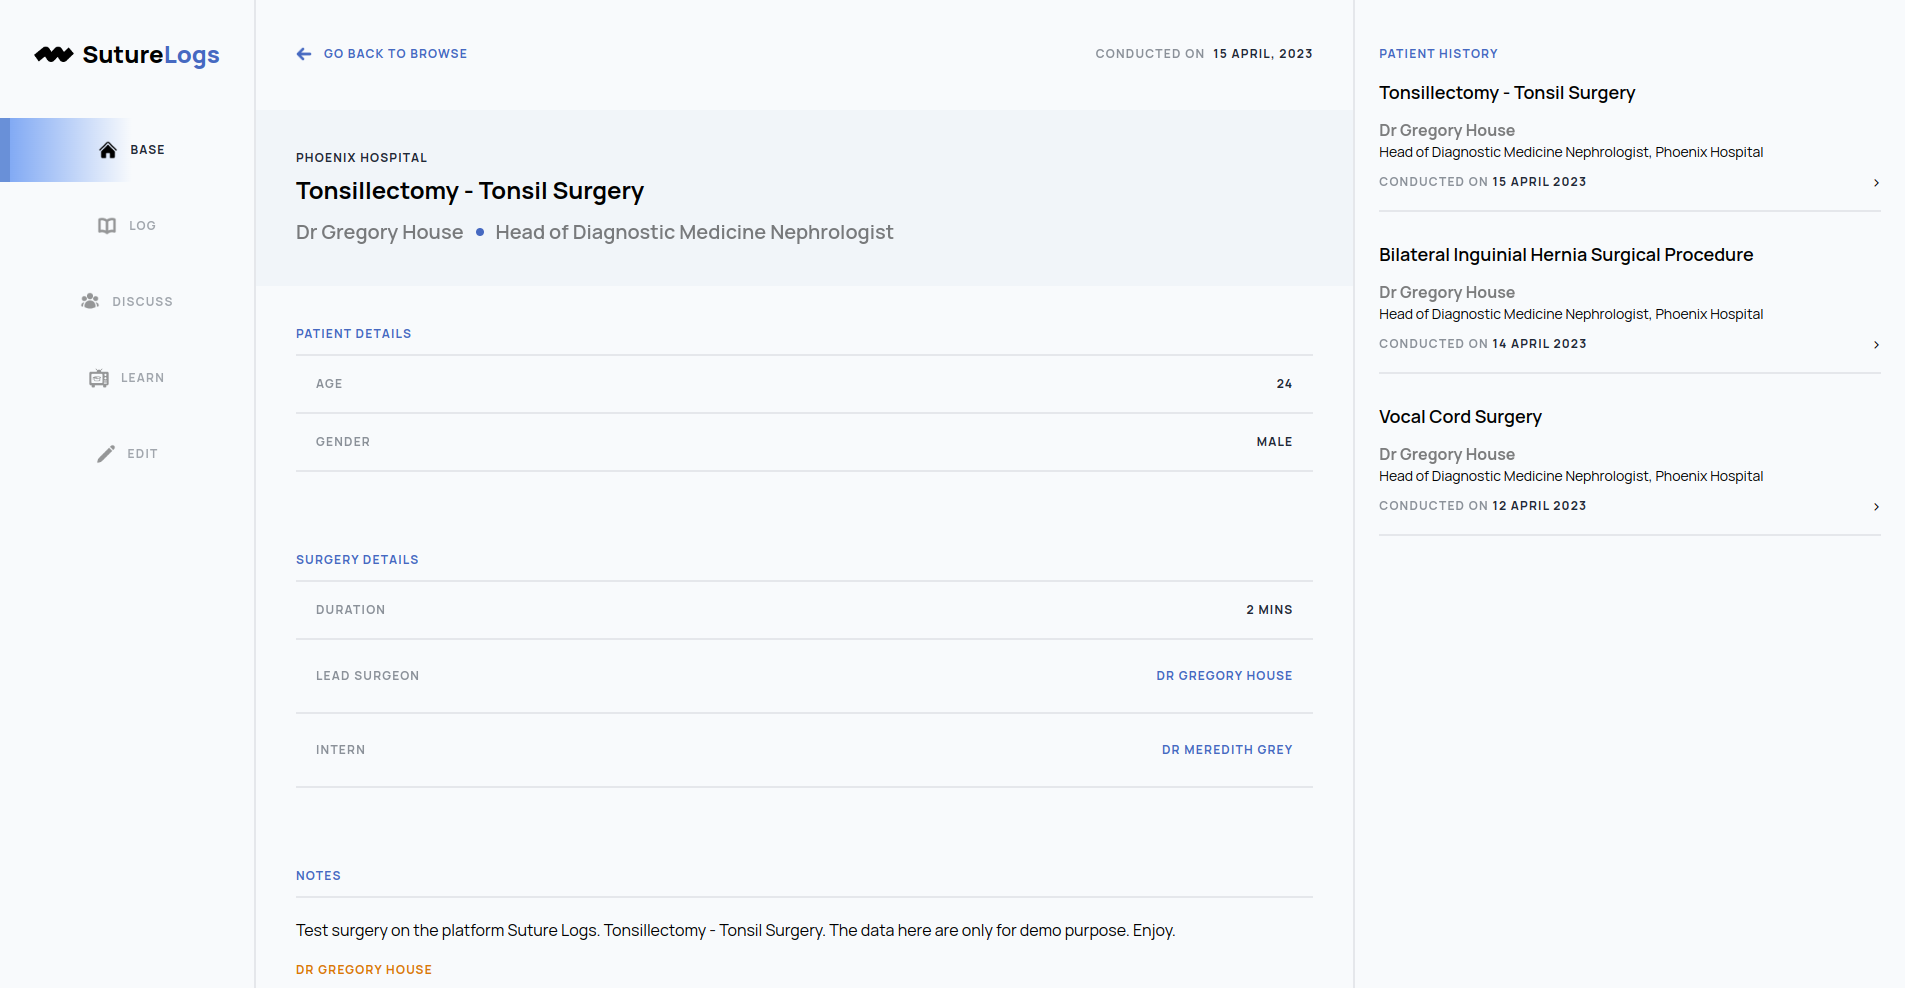
Task: Click the Base home icon
Action: click(x=108, y=150)
